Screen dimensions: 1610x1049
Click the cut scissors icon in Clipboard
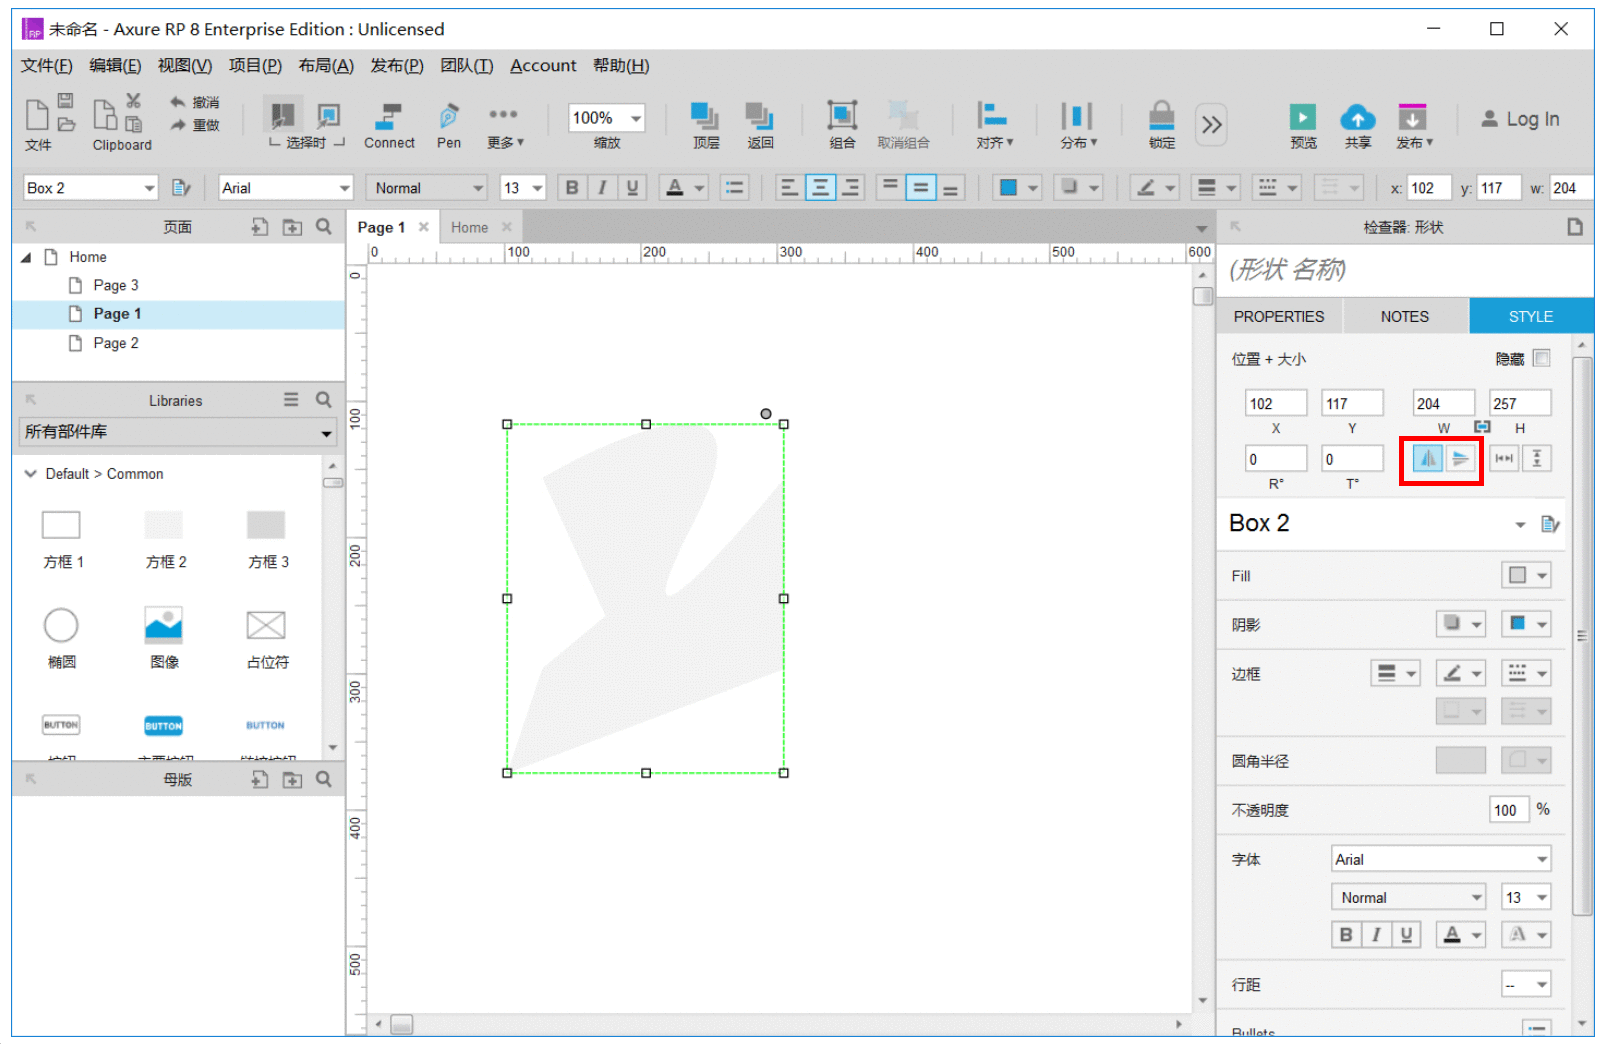pyautogui.click(x=133, y=101)
